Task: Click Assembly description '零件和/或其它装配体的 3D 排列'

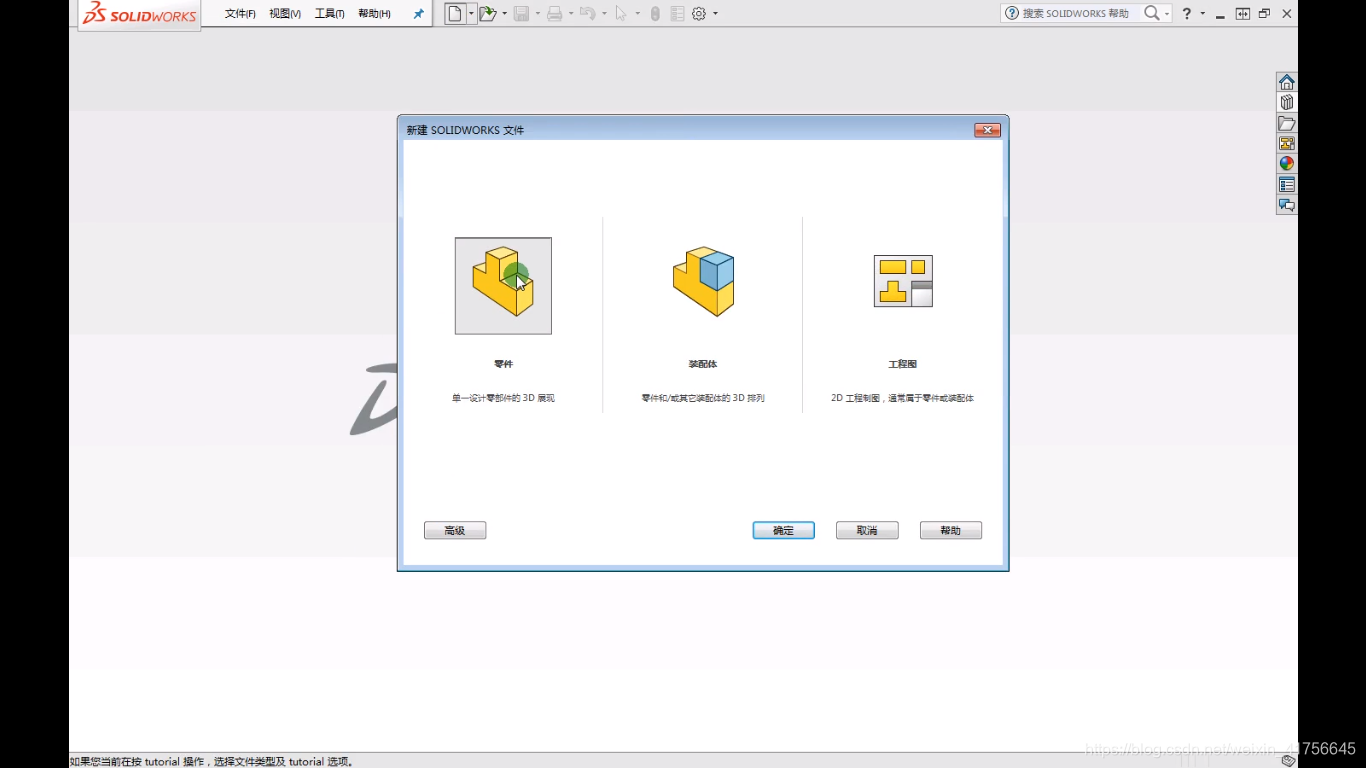Action: [x=703, y=398]
